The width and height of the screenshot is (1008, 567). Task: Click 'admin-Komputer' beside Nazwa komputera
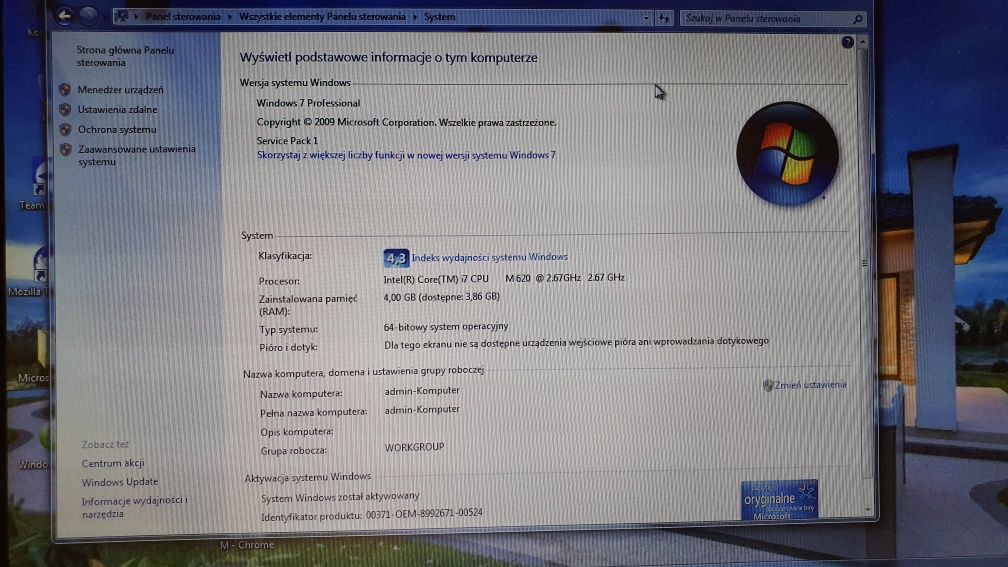[x=422, y=390]
